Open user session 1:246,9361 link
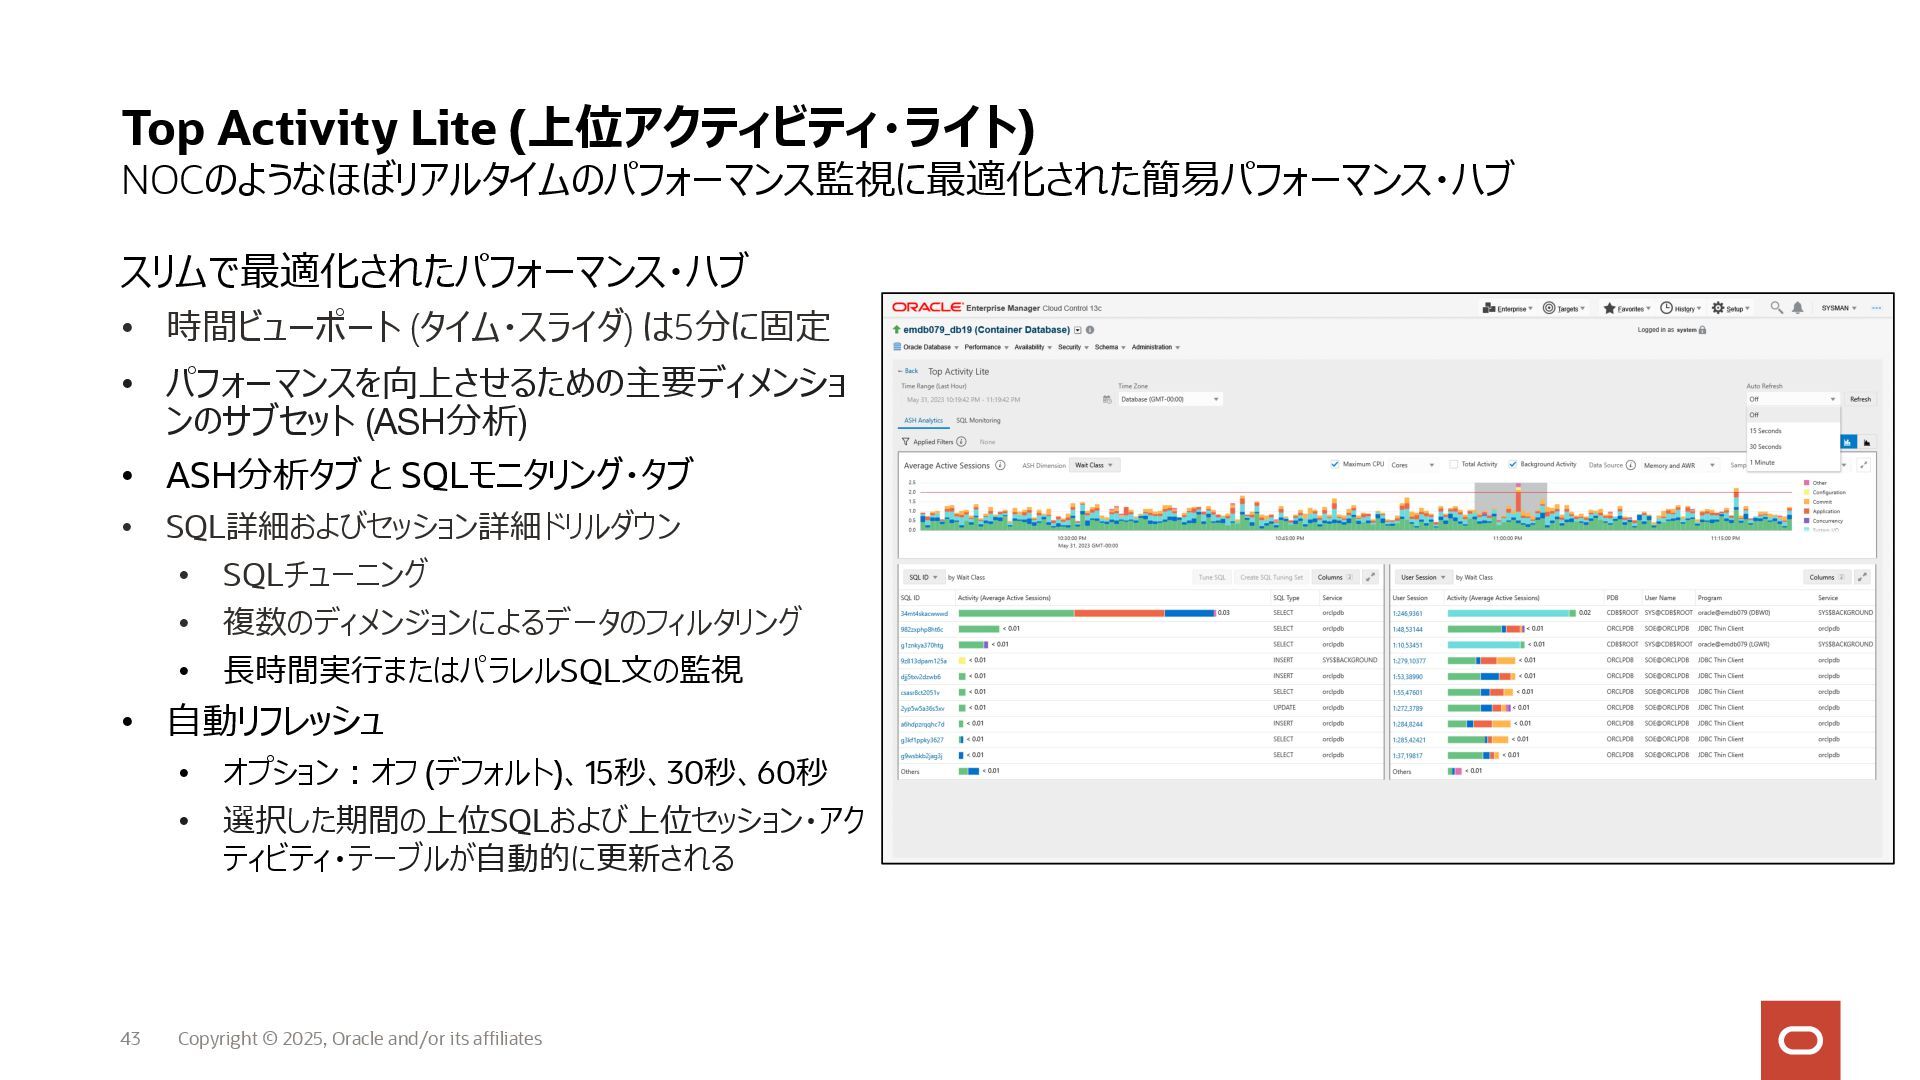1920x1080 pixels. pos(1407,613)
